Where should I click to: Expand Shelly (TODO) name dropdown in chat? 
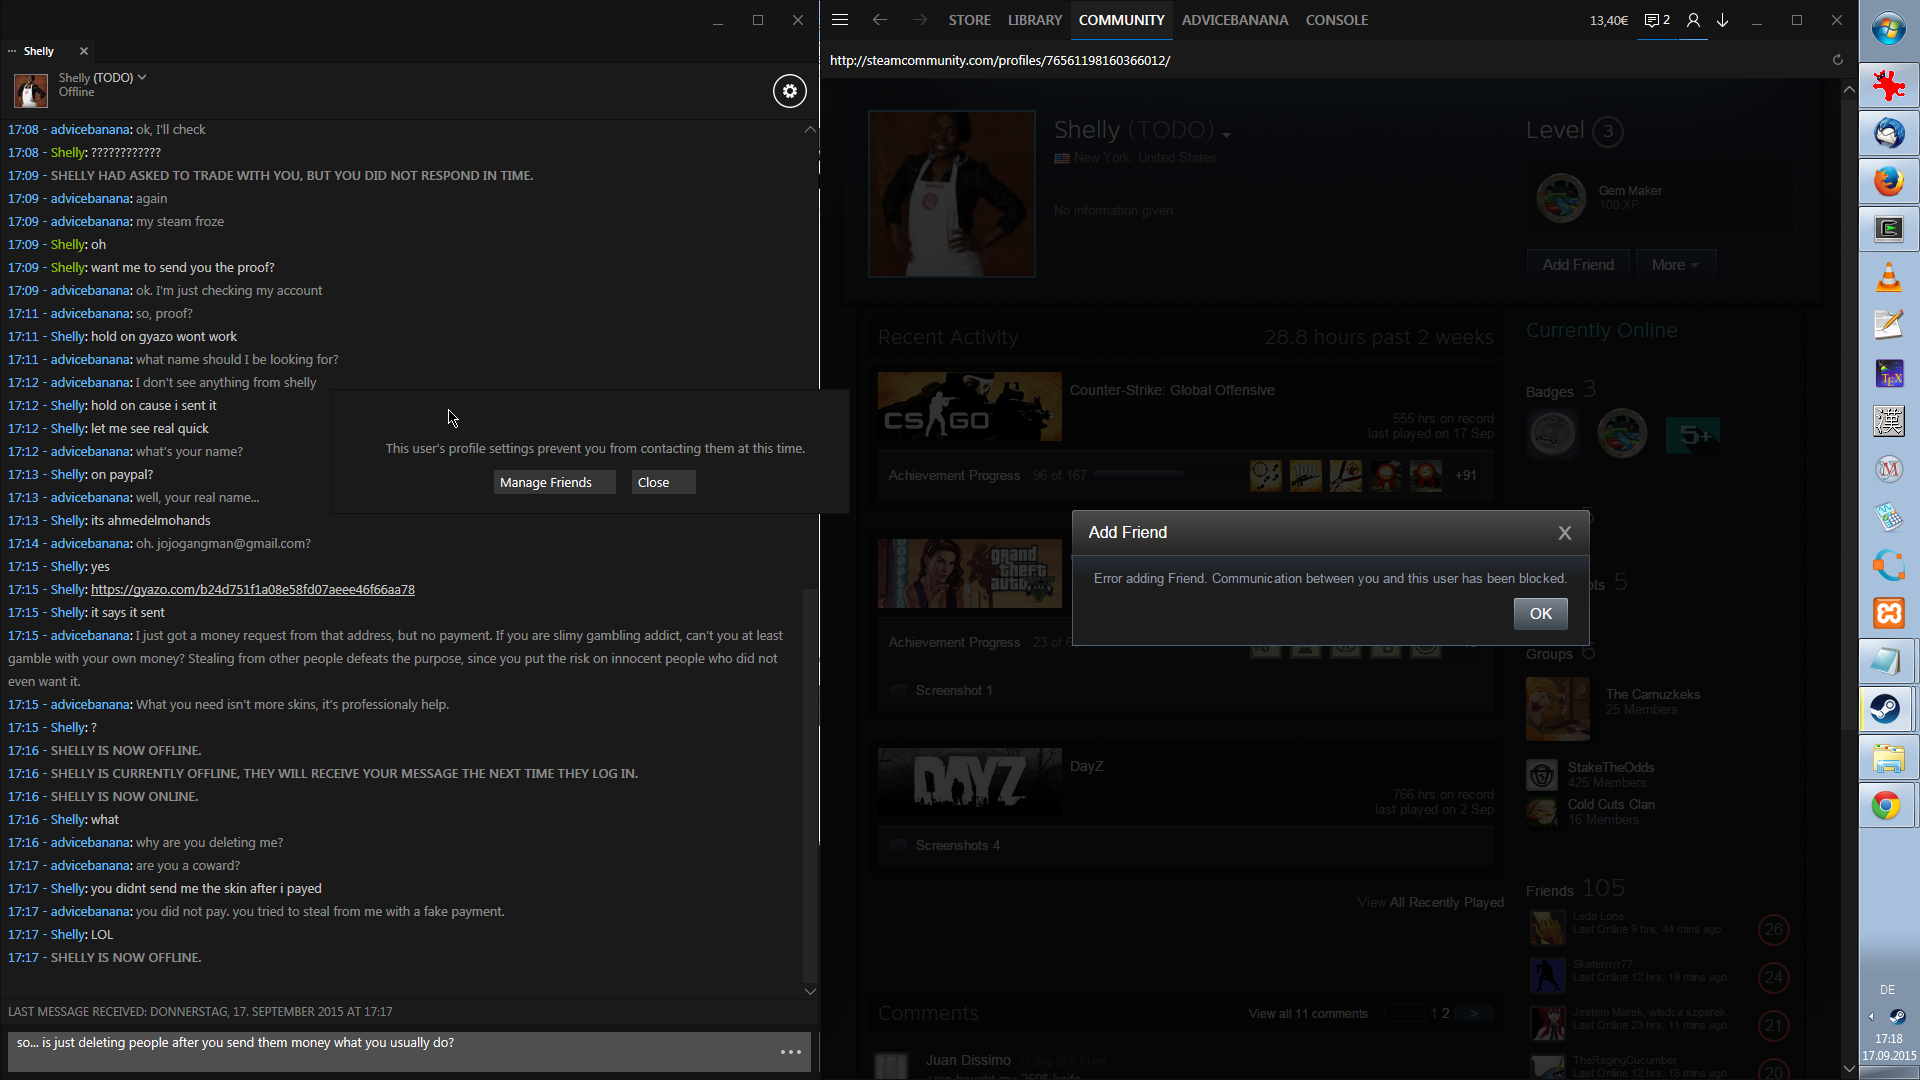tap(143, 77)
